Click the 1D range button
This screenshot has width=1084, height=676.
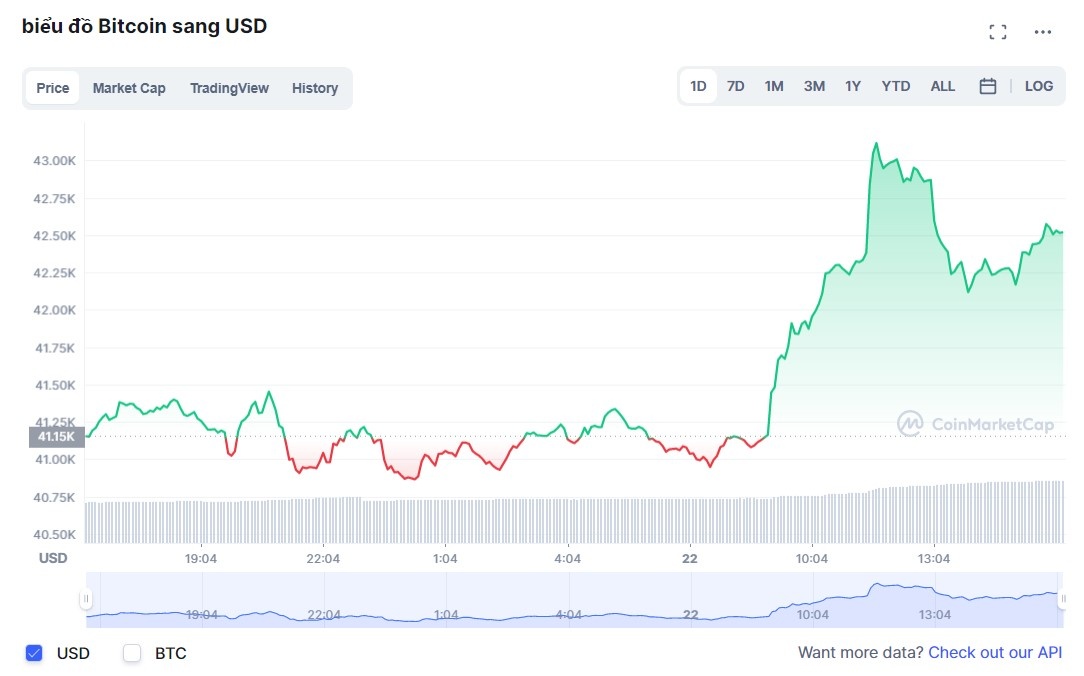click(x=697, y=86)
